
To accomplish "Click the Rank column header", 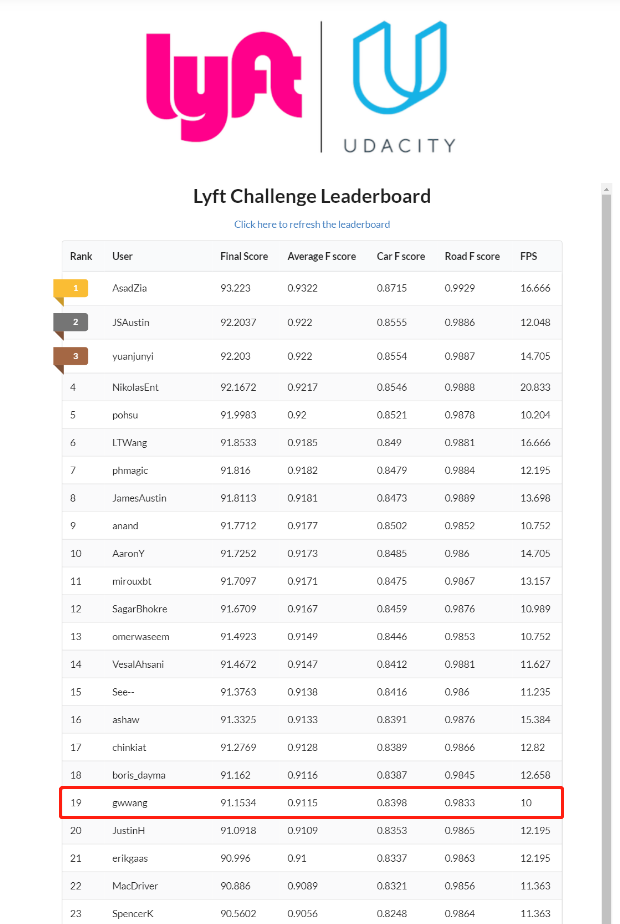I will coord(81,256).
